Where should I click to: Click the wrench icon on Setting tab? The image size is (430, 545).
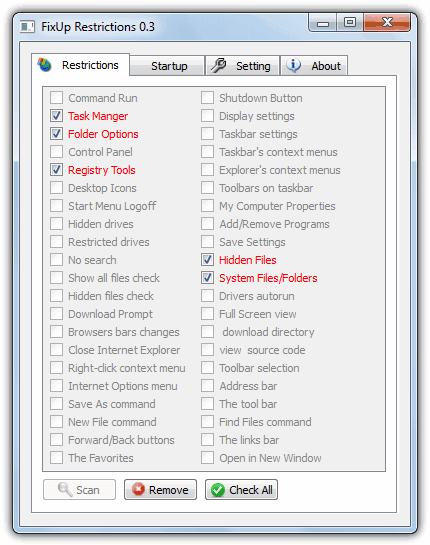tap(219, 65)
